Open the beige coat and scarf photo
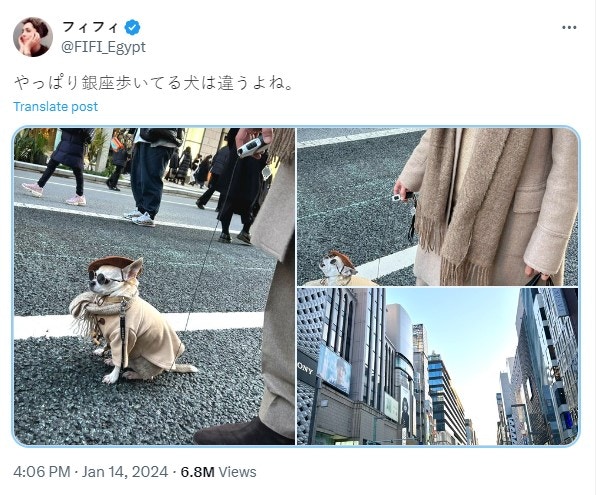 (437, 207)
